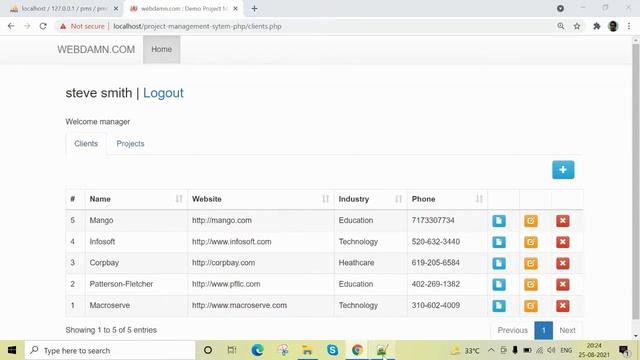Open a new browser tab

point(254,9)
